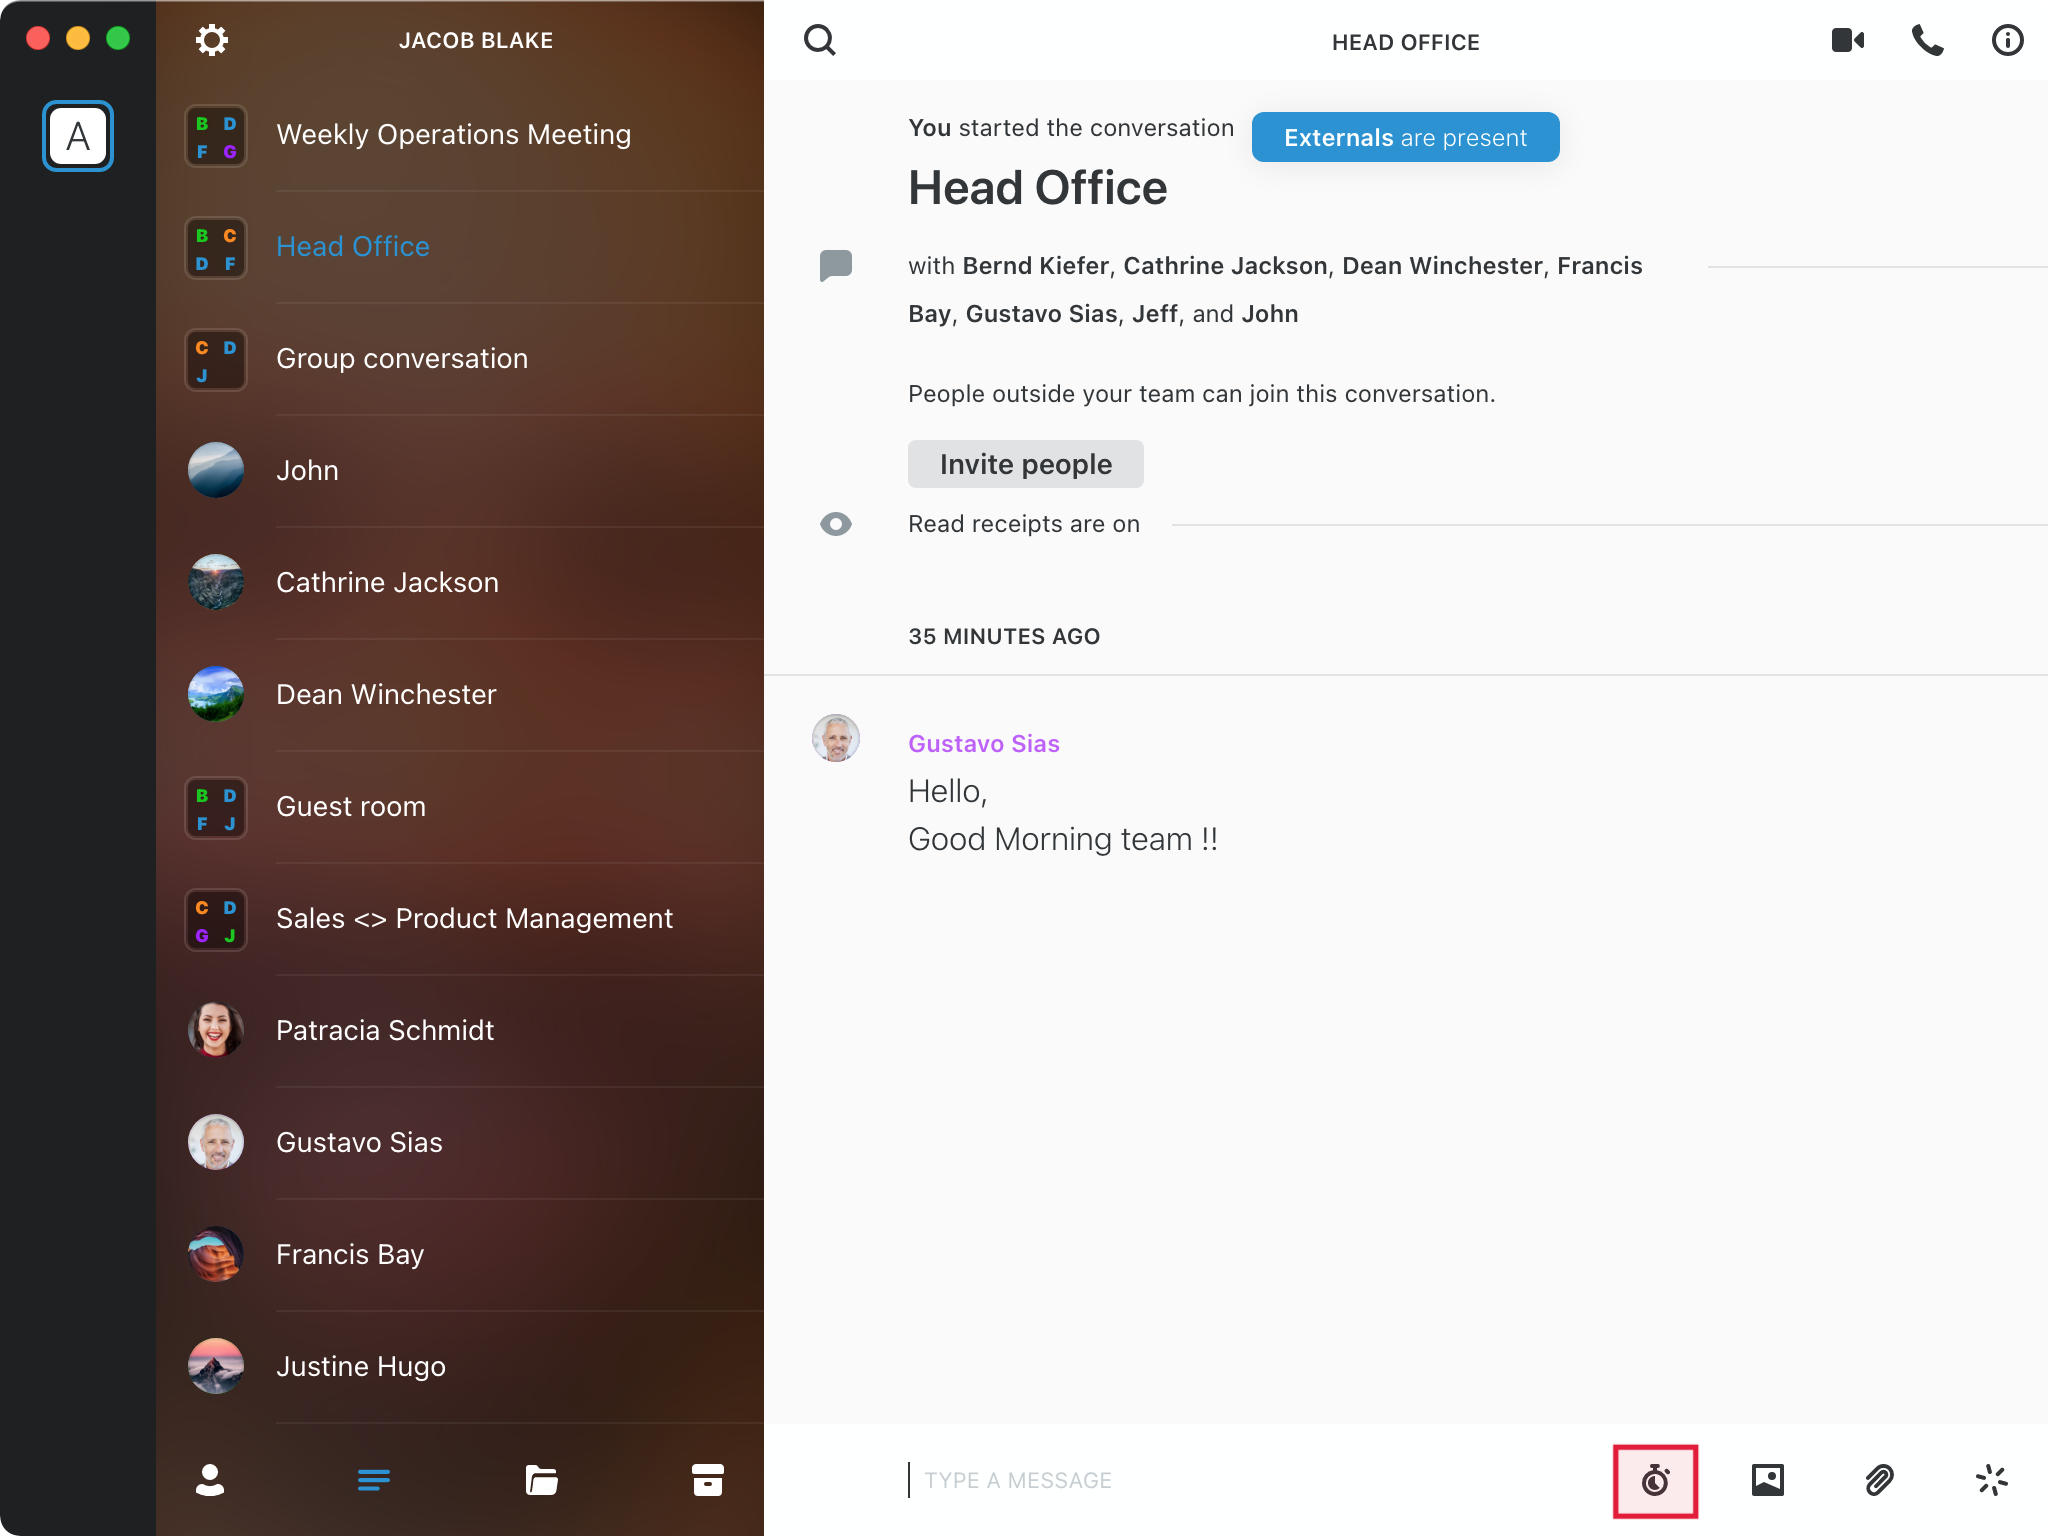
Task: Click the "35 MINUTES AGO" timestamp
Action: (1004, 636)
